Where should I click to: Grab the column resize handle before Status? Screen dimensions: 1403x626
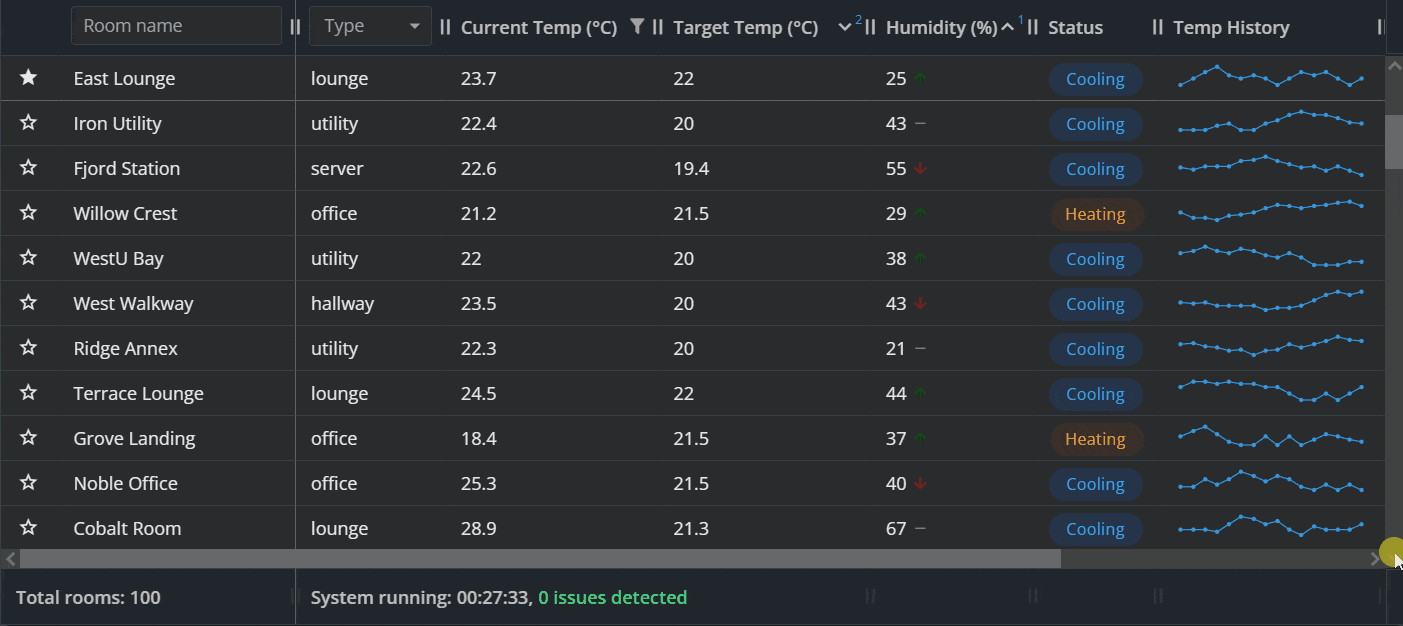[x=1033, y=28]
